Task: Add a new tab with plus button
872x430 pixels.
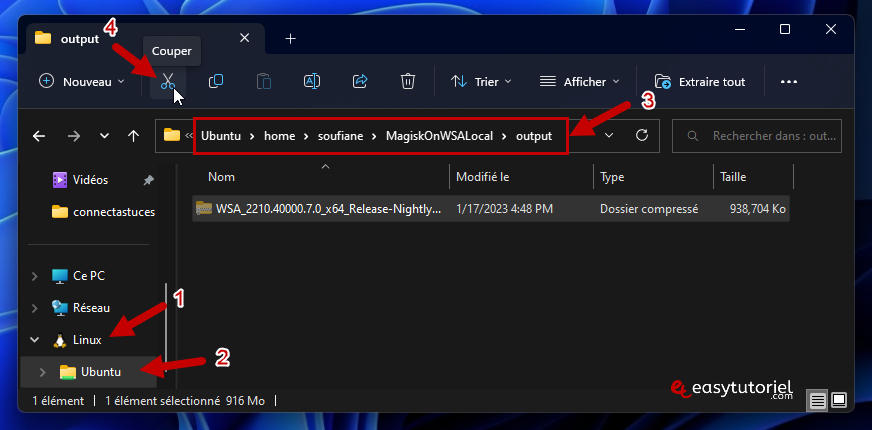Action: 290,38
